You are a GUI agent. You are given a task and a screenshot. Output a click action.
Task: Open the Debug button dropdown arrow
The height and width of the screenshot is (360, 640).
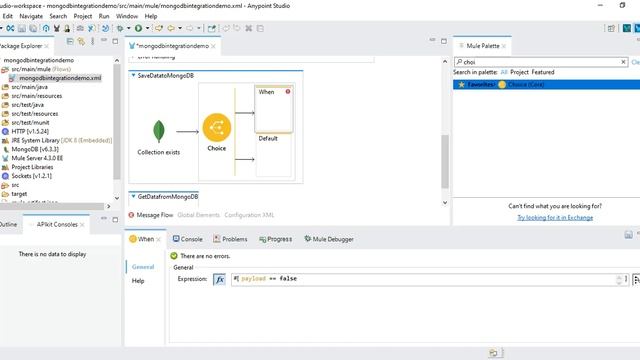[x=128, y=28]
